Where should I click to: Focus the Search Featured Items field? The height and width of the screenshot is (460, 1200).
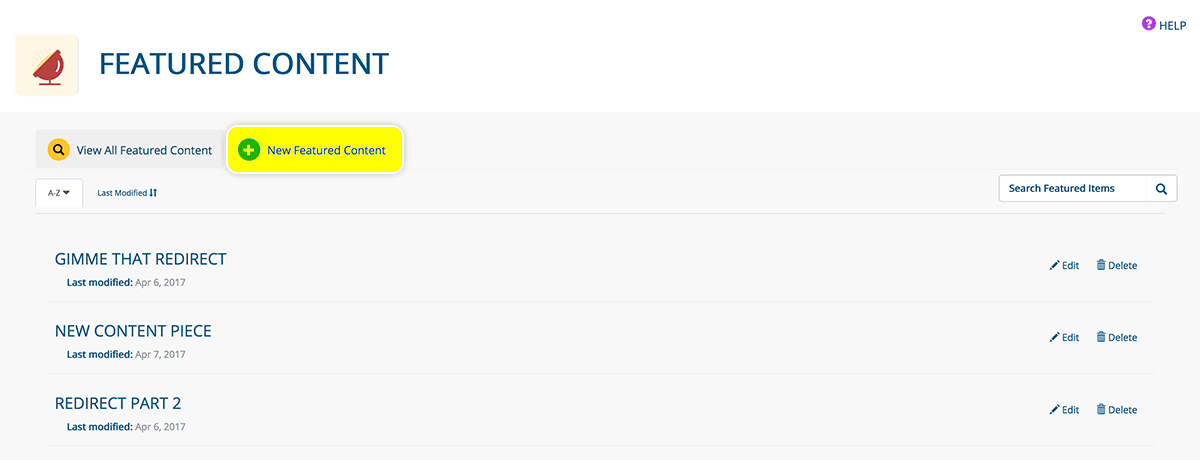[1073, 188]
